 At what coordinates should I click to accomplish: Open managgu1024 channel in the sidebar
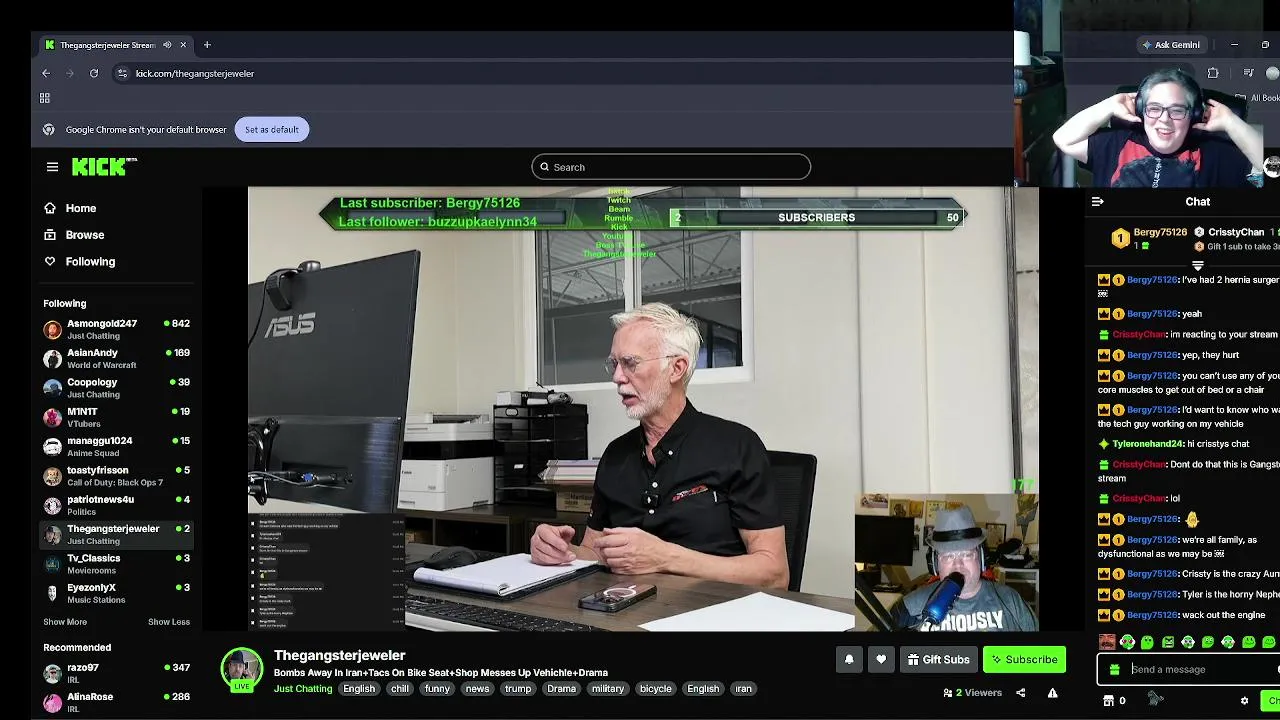tap(116, 446)
